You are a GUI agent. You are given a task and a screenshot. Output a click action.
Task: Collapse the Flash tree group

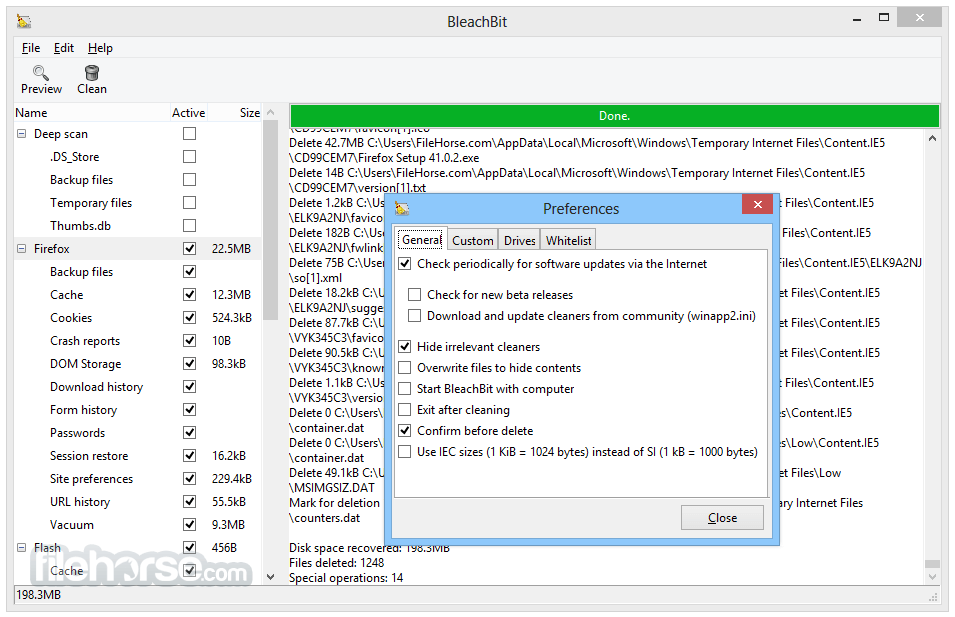pos(21,548)
